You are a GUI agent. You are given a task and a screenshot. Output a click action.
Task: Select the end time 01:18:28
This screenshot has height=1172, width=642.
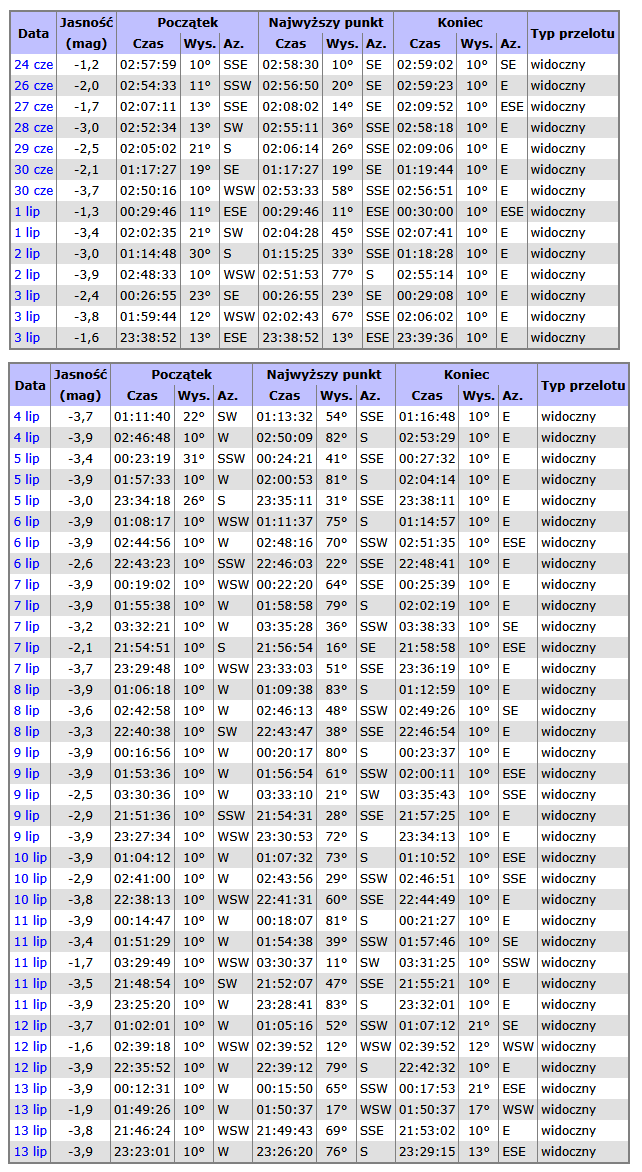[425, 253]
